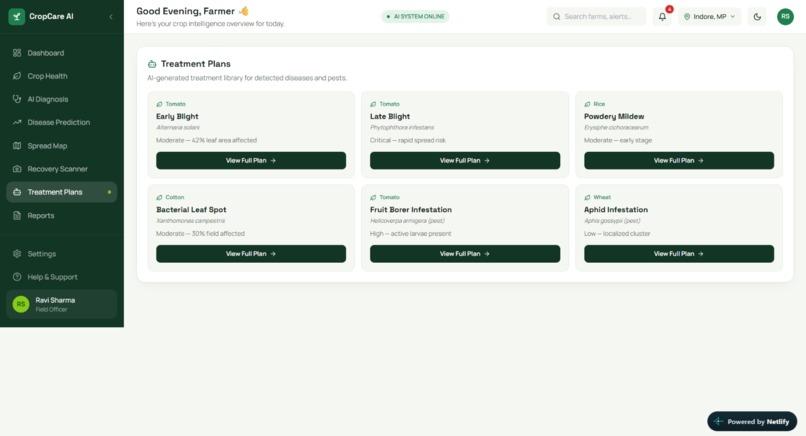Open the RS profile avatar in header
This screenshot has width=806, height=436.
(785, 16)
